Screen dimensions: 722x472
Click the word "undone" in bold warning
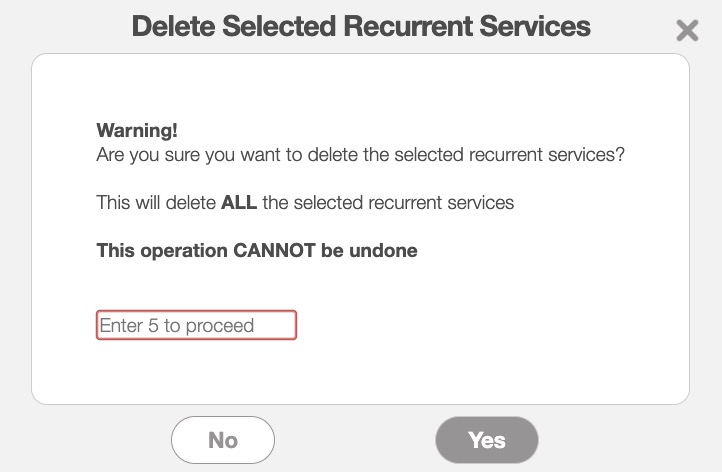(x=383, y=251)
